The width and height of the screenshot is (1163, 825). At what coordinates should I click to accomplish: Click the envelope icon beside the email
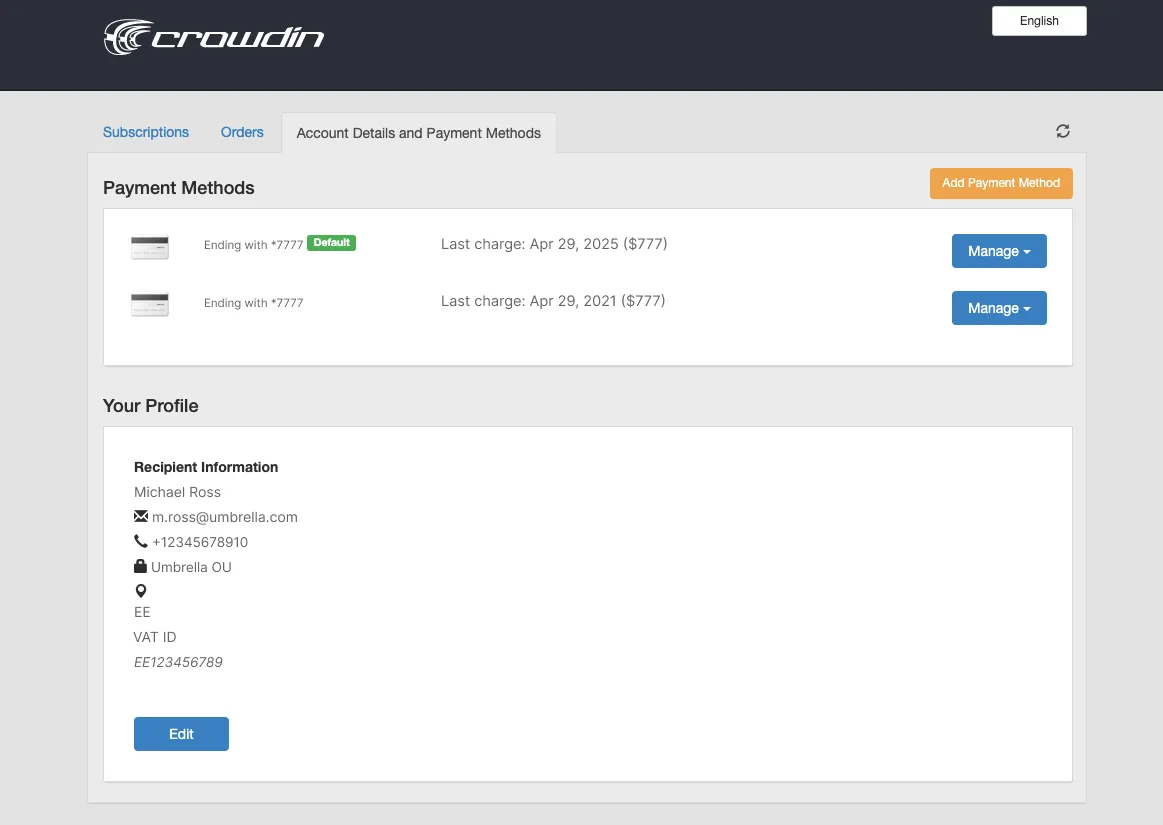[x=141, y=517]
